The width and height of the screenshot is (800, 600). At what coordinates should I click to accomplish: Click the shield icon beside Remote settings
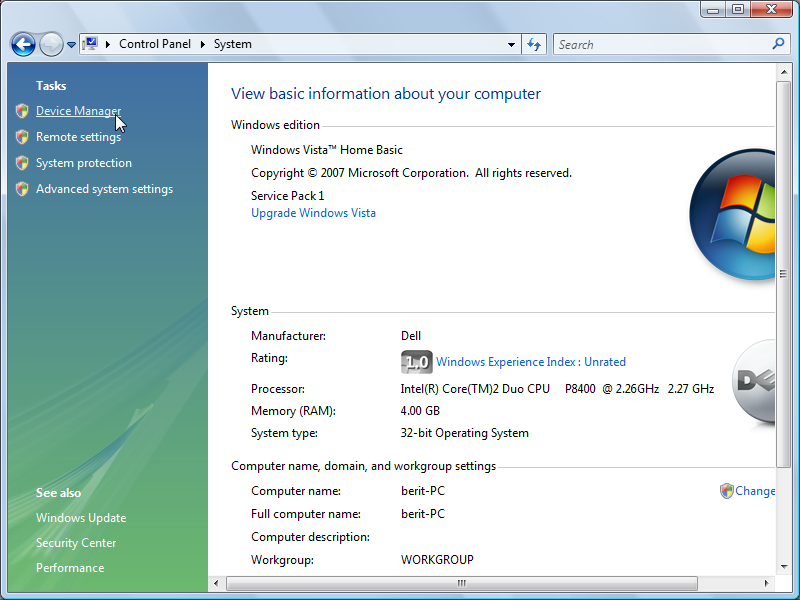[22, 137]
